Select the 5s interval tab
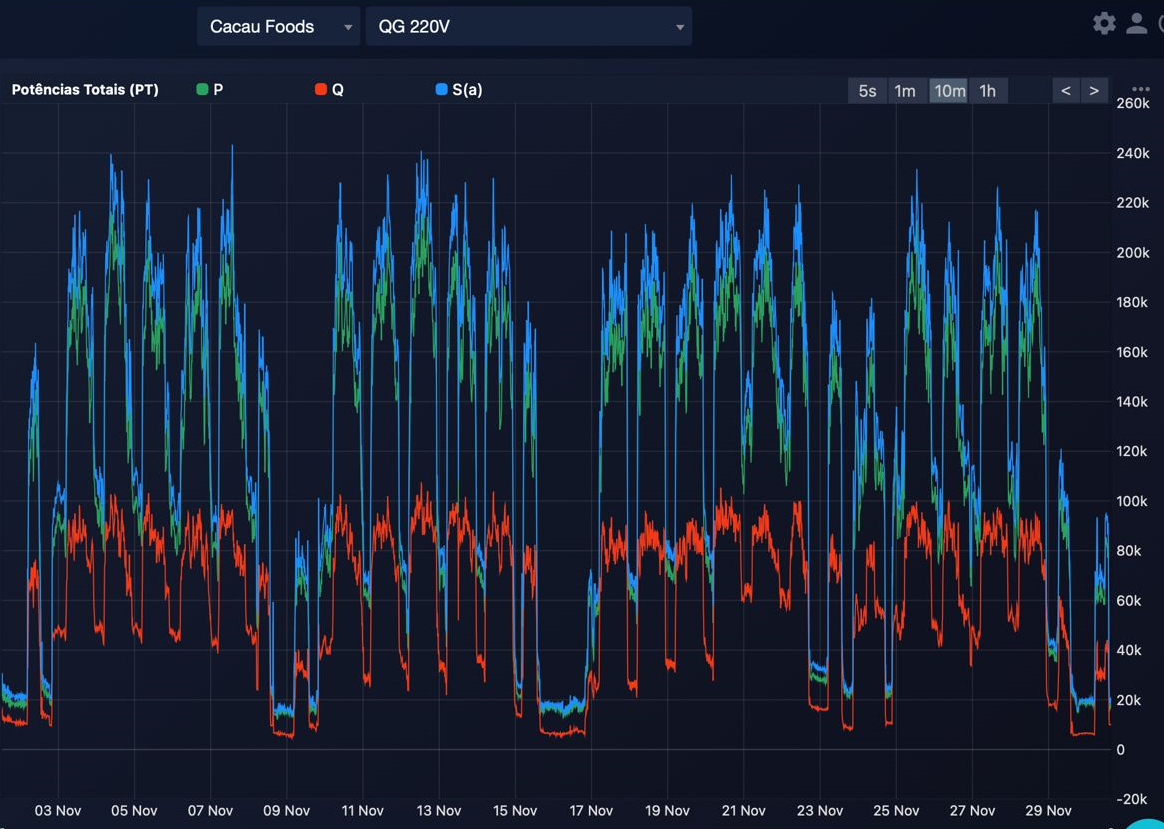This screenshot has width=1164, height=829. tap(867, 91)
